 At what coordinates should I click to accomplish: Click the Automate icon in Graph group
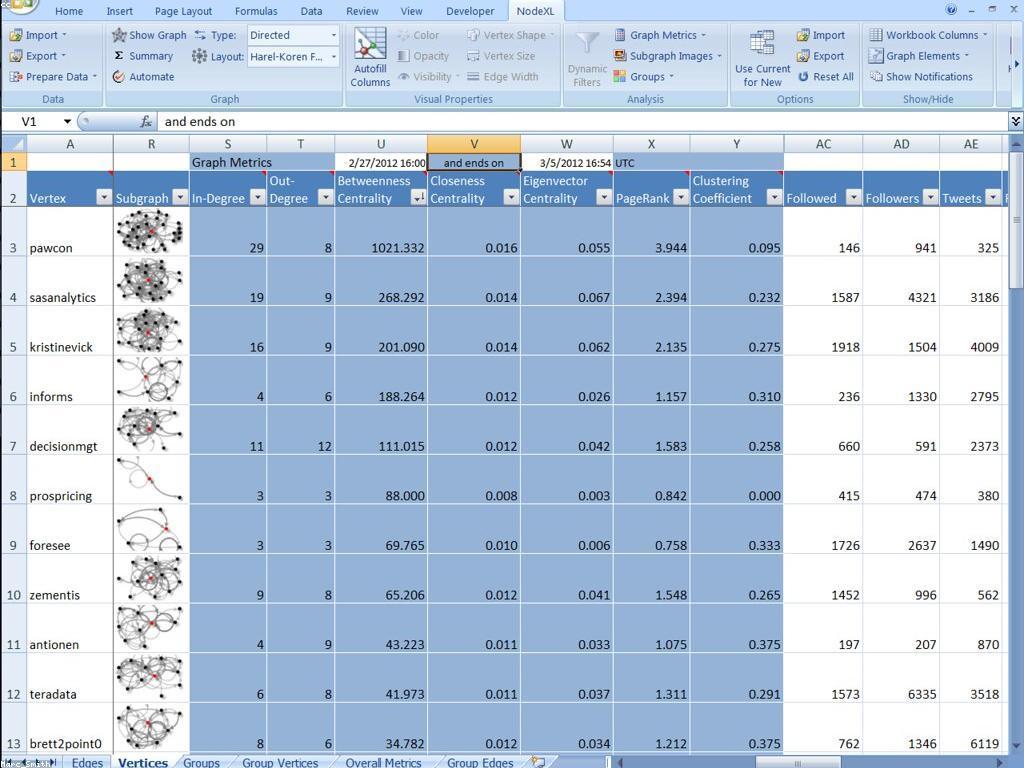[118, 77]
